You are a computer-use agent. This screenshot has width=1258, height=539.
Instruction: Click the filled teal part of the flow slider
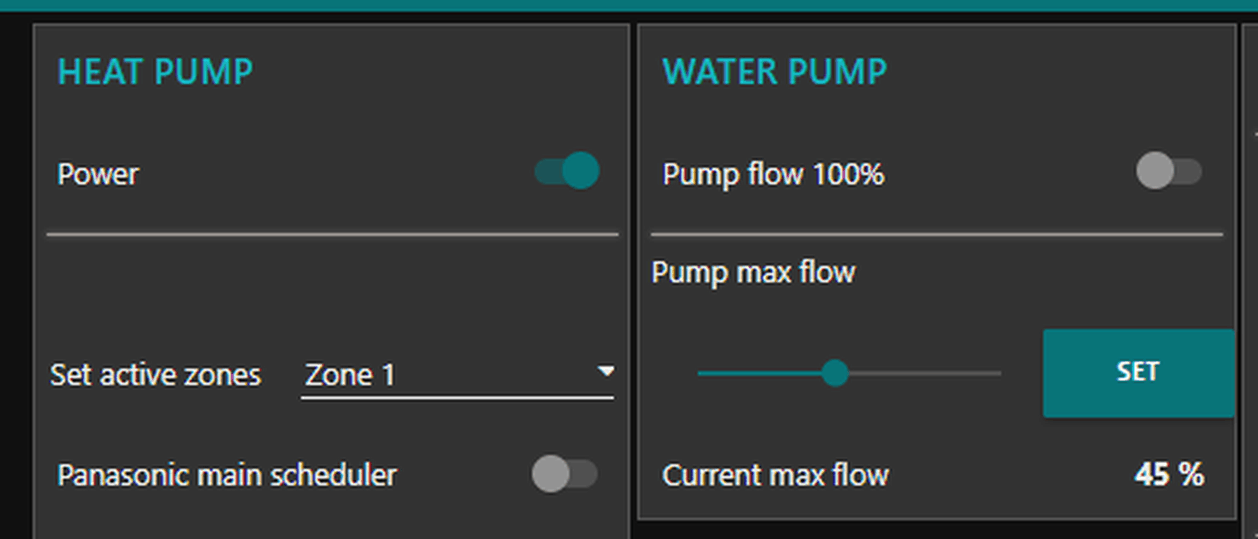pos(760,374)
